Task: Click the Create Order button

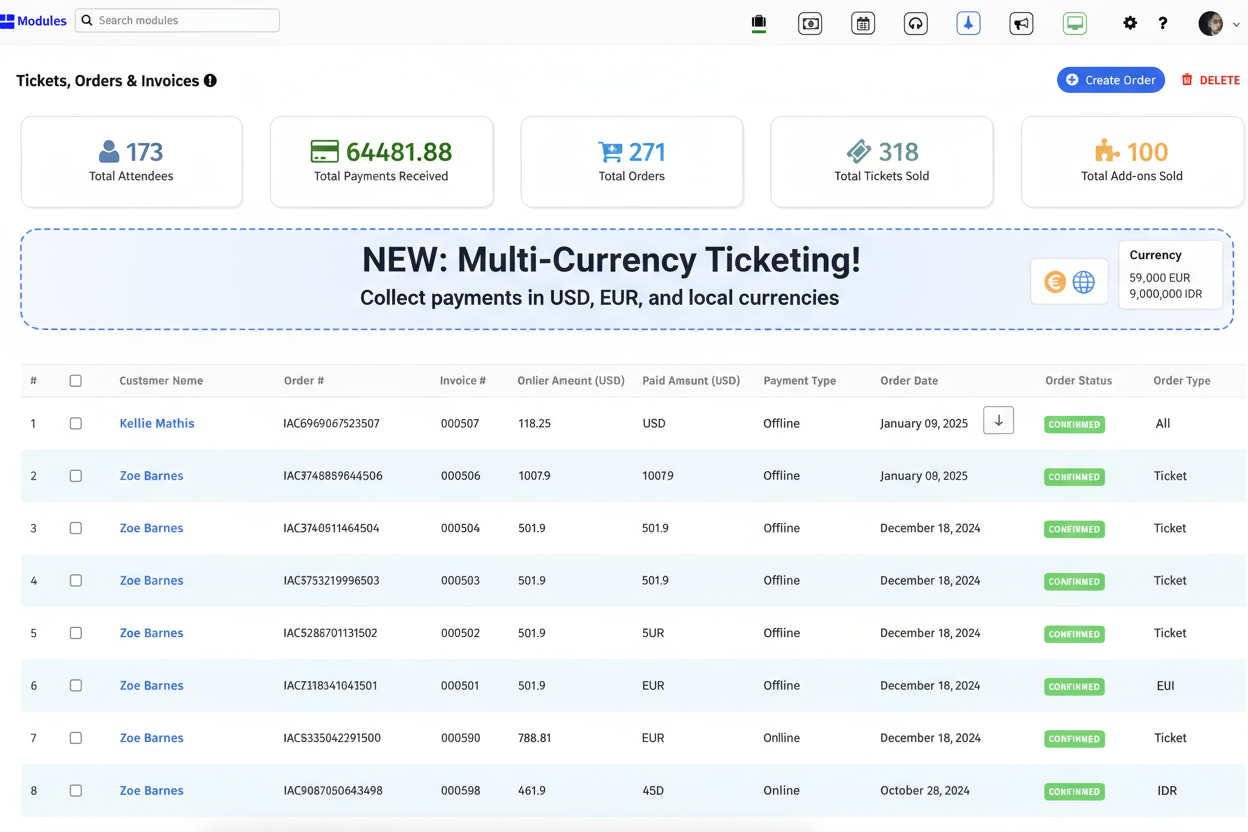Action: coord(1110,80)
